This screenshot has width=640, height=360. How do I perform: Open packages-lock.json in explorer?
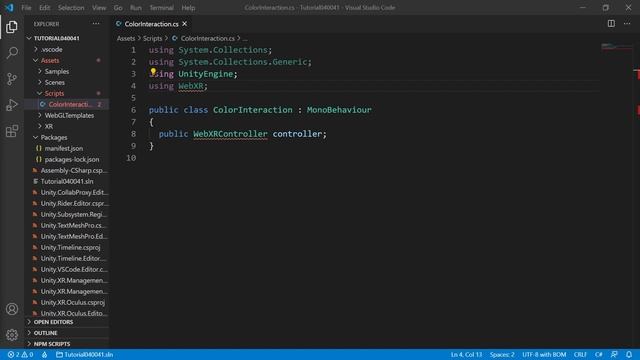(x=72, y=160)
